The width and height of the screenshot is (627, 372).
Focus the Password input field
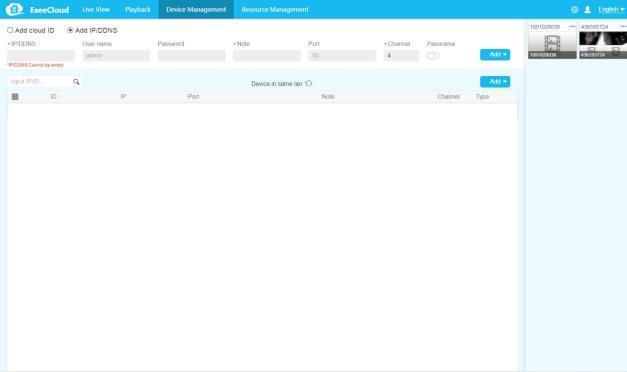point(192,56)
